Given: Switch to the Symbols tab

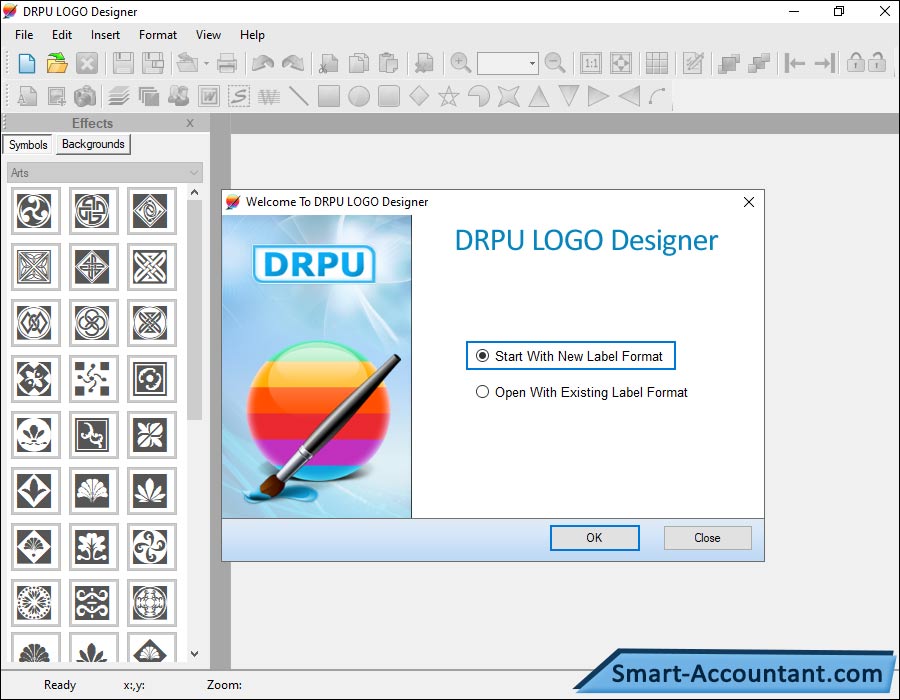Looking at the screenshot, I should [x=28, y=145].
